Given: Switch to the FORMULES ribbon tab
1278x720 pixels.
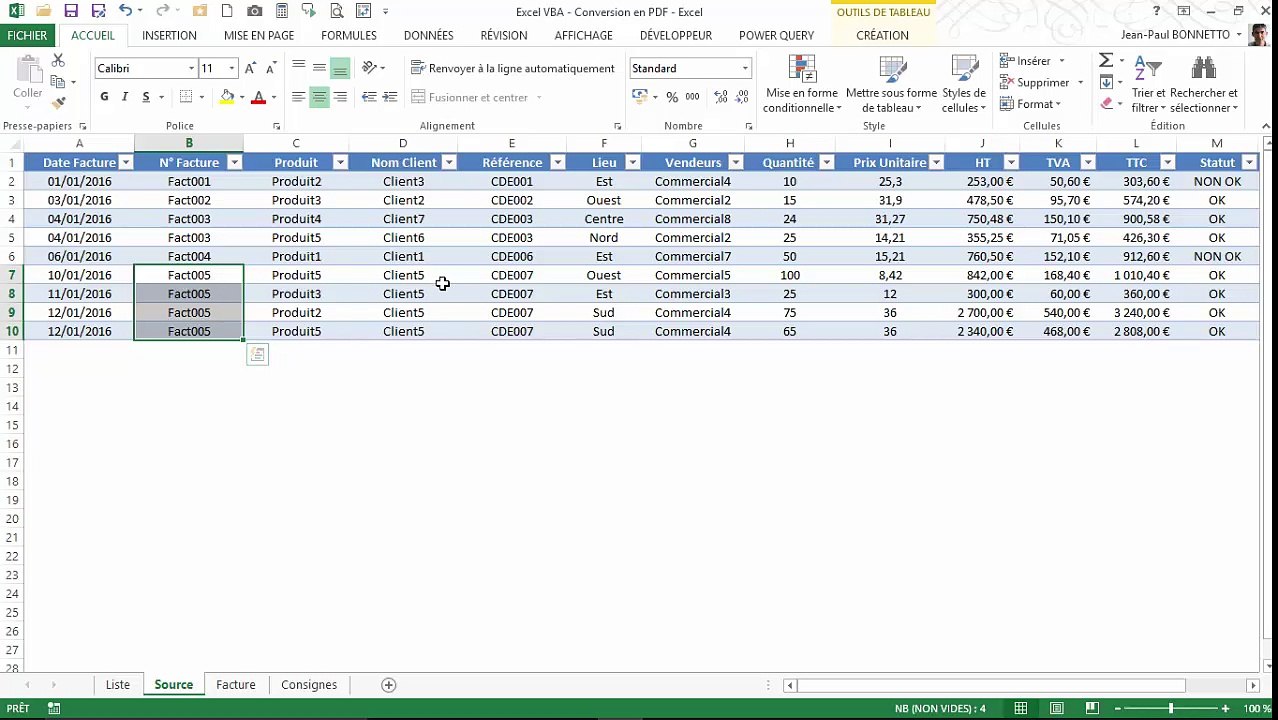Looking at the screenshot, I should [x=349, y=35].
